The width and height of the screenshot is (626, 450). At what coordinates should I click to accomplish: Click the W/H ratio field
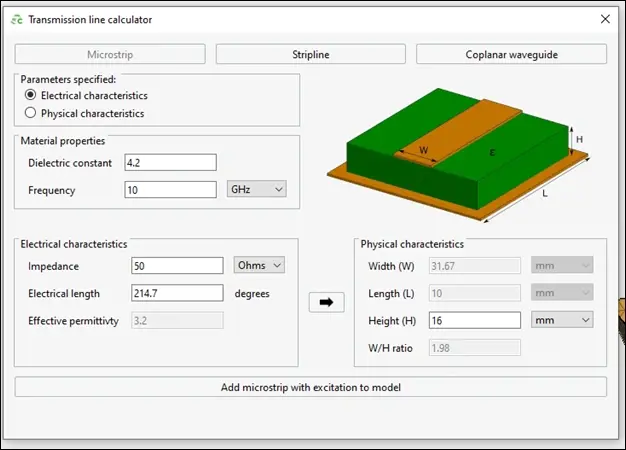474,348
